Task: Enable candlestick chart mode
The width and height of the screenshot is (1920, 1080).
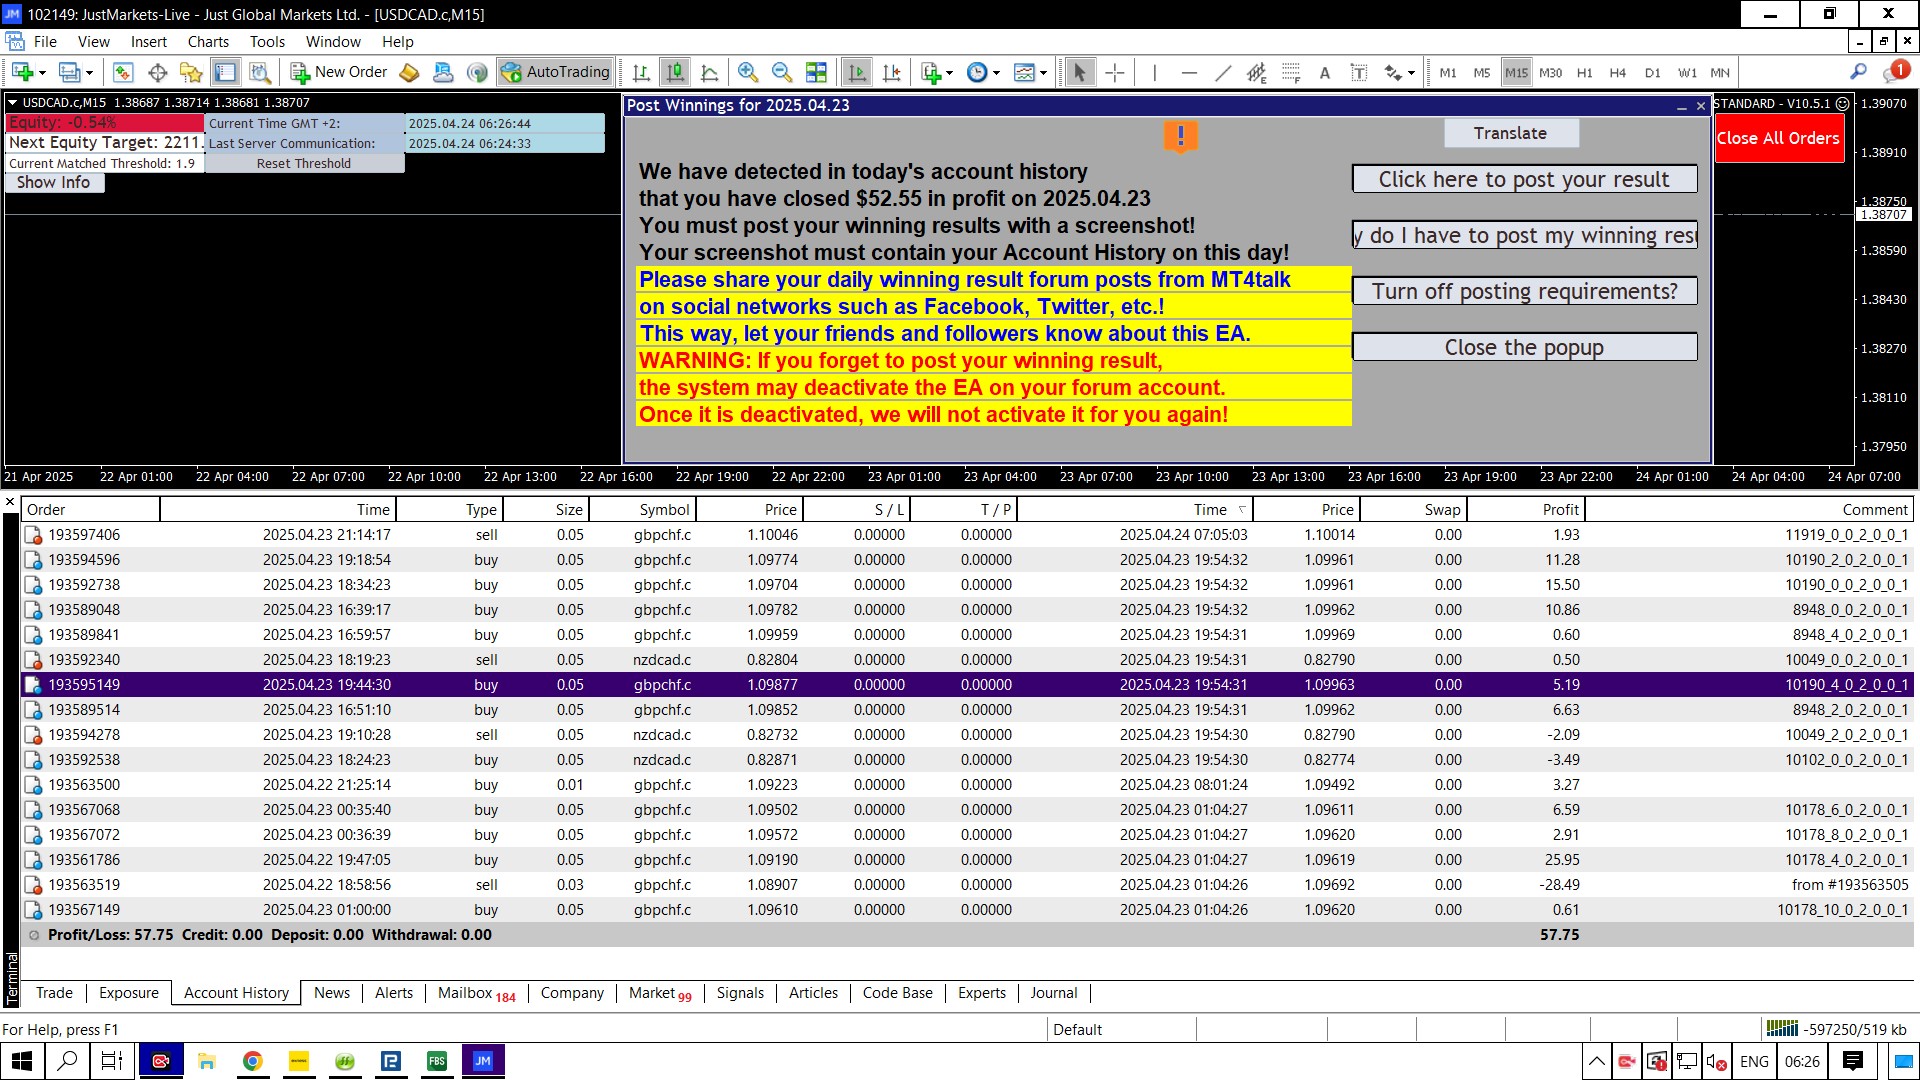Action: (676, 72)
